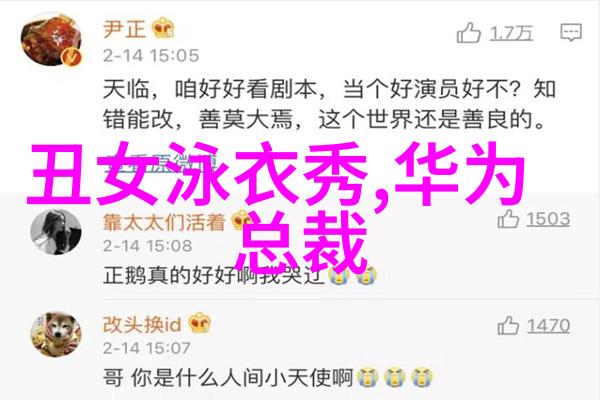View the 1470 likes count
This screenshot has width=600, height=400.
548,326
